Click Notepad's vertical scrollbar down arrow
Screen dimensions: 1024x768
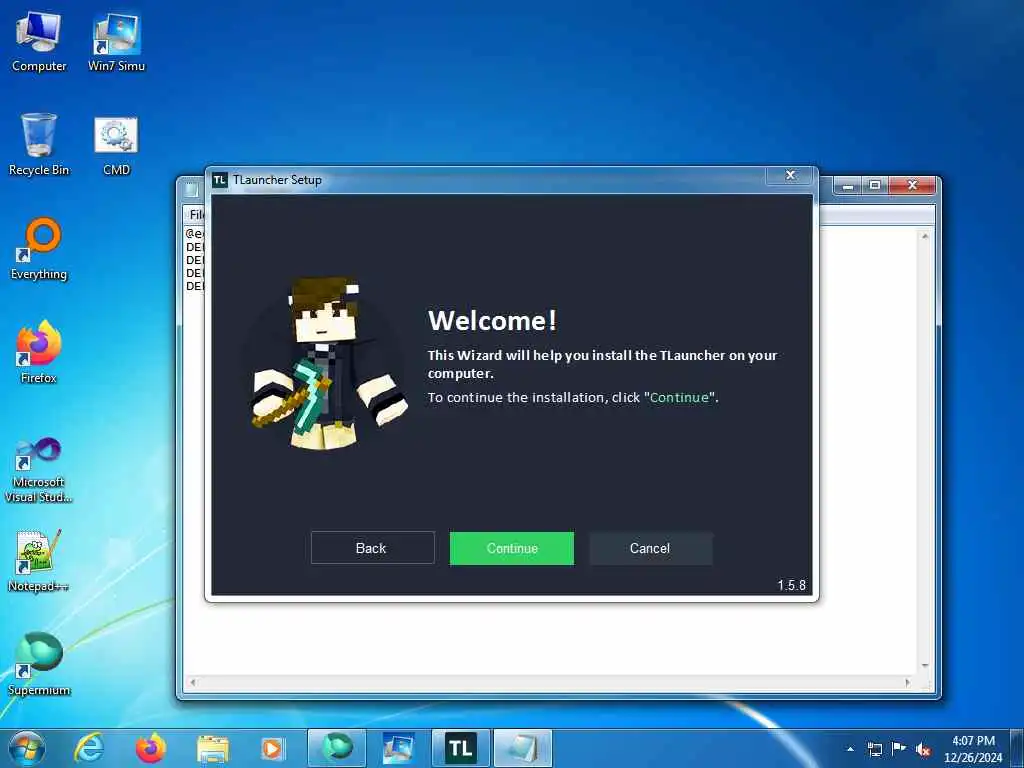pos(925,665)
